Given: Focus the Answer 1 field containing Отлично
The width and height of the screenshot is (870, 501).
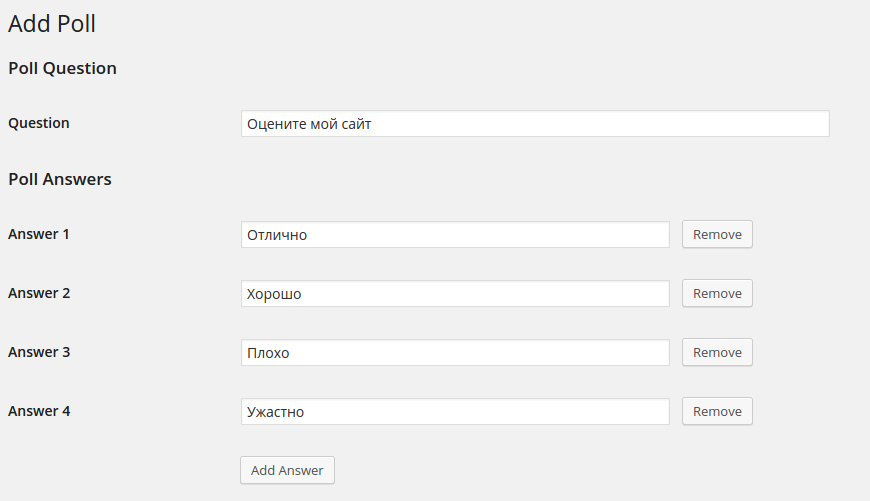Looking at the screenshot, I should pos(455,235).
